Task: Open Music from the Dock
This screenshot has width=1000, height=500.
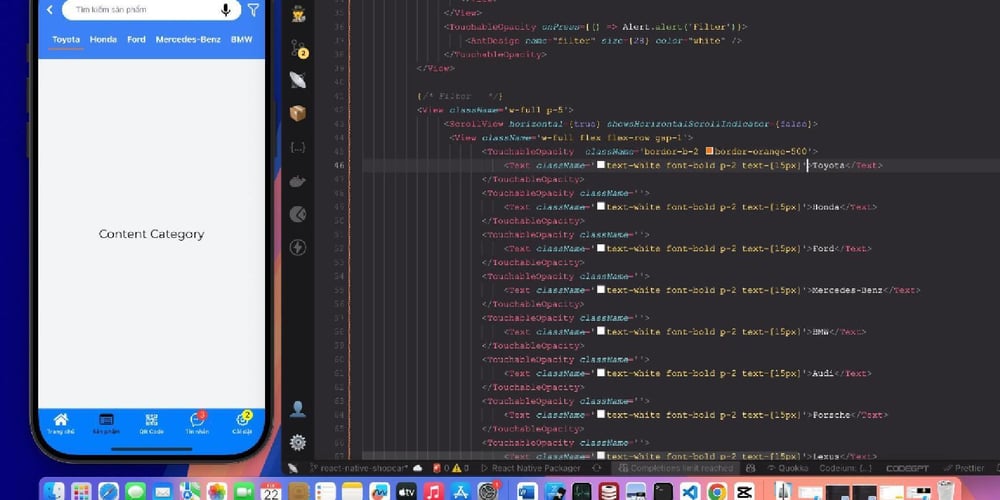Action: point(434,492)
